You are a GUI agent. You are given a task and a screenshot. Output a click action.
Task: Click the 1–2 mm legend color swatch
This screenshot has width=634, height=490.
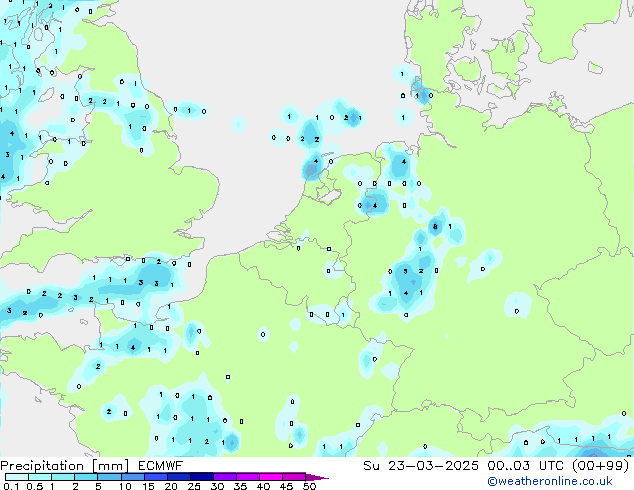pos(63,477)
